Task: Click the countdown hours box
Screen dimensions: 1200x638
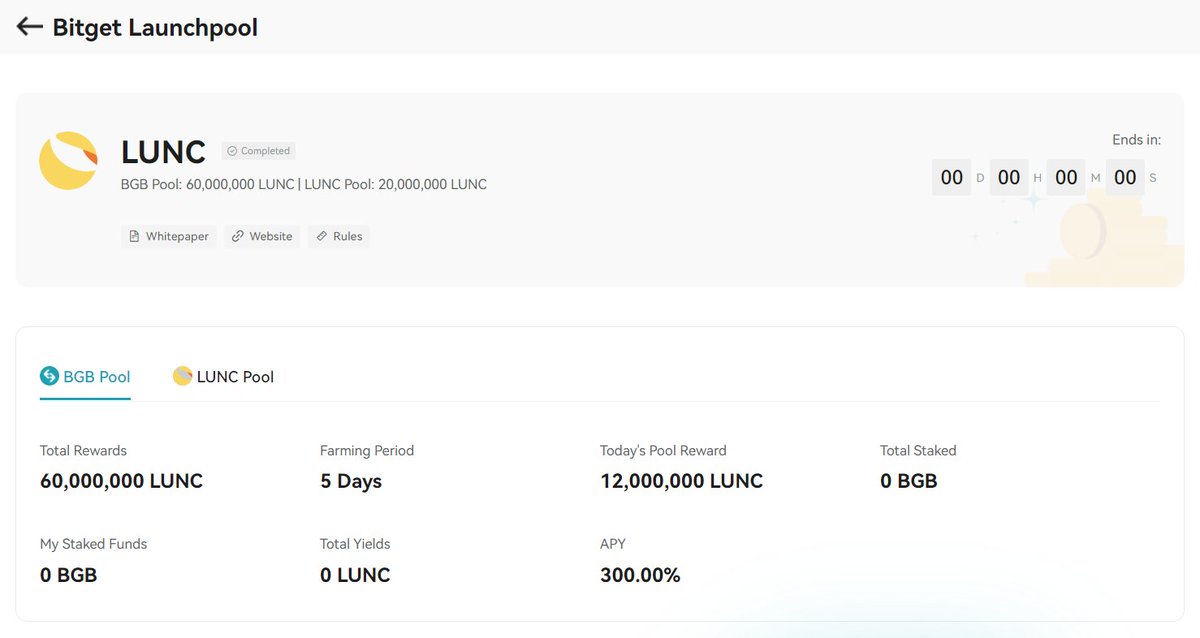Action: [1009, 178]
